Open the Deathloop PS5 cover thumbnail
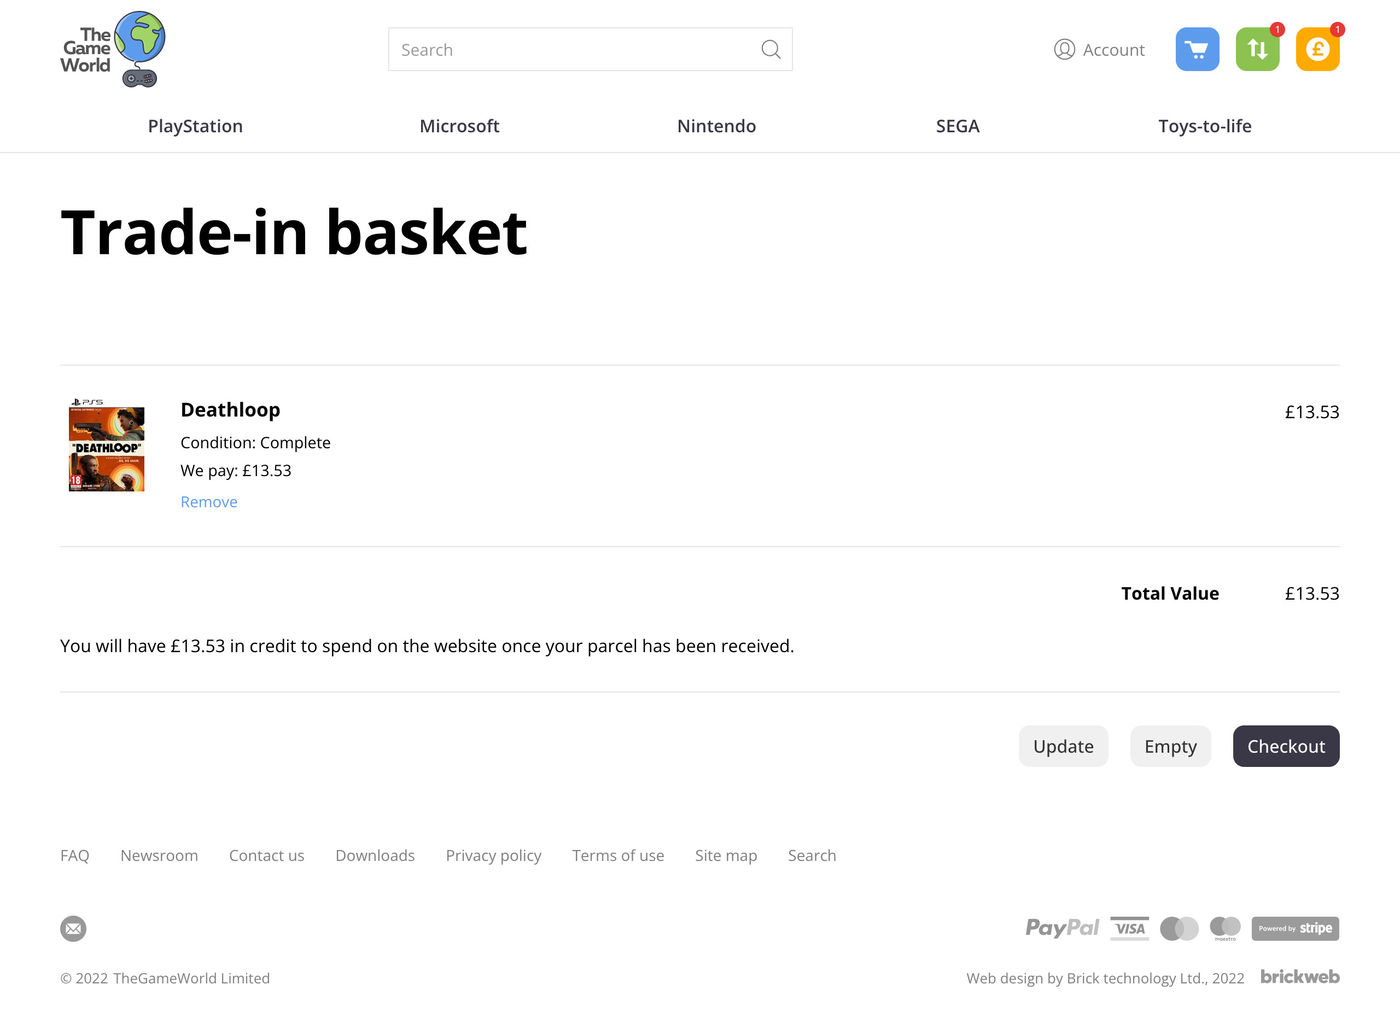This screenshot has height=1014, width=1400. pyautogui.click(x=106, y=447)
